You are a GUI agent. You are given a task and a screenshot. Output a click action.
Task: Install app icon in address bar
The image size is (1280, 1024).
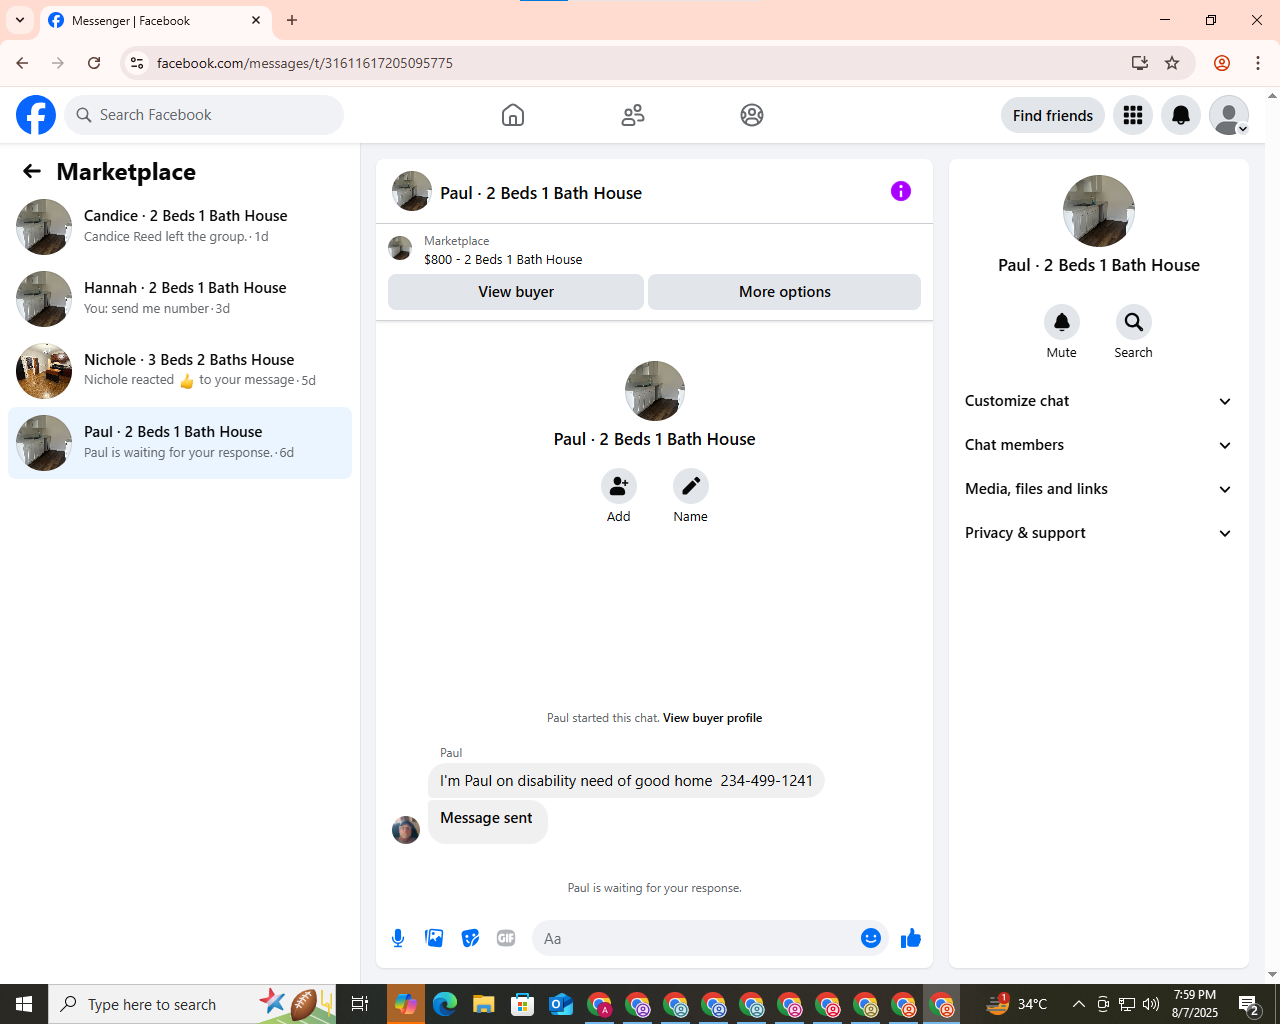tap(1139, 63)
